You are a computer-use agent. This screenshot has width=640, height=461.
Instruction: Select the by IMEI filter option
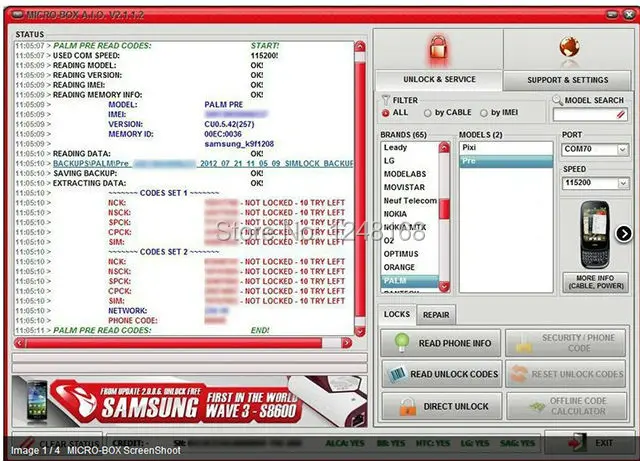(x=484, y=113)
